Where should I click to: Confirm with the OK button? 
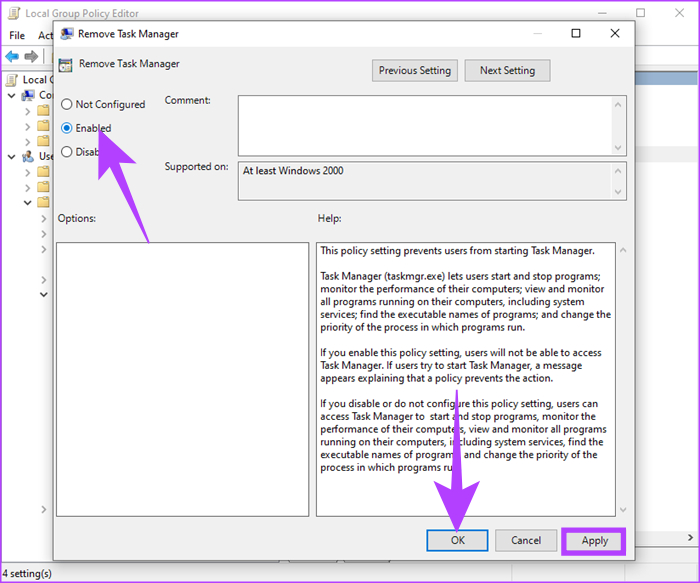pyautogui.click(x=457, y=541)
